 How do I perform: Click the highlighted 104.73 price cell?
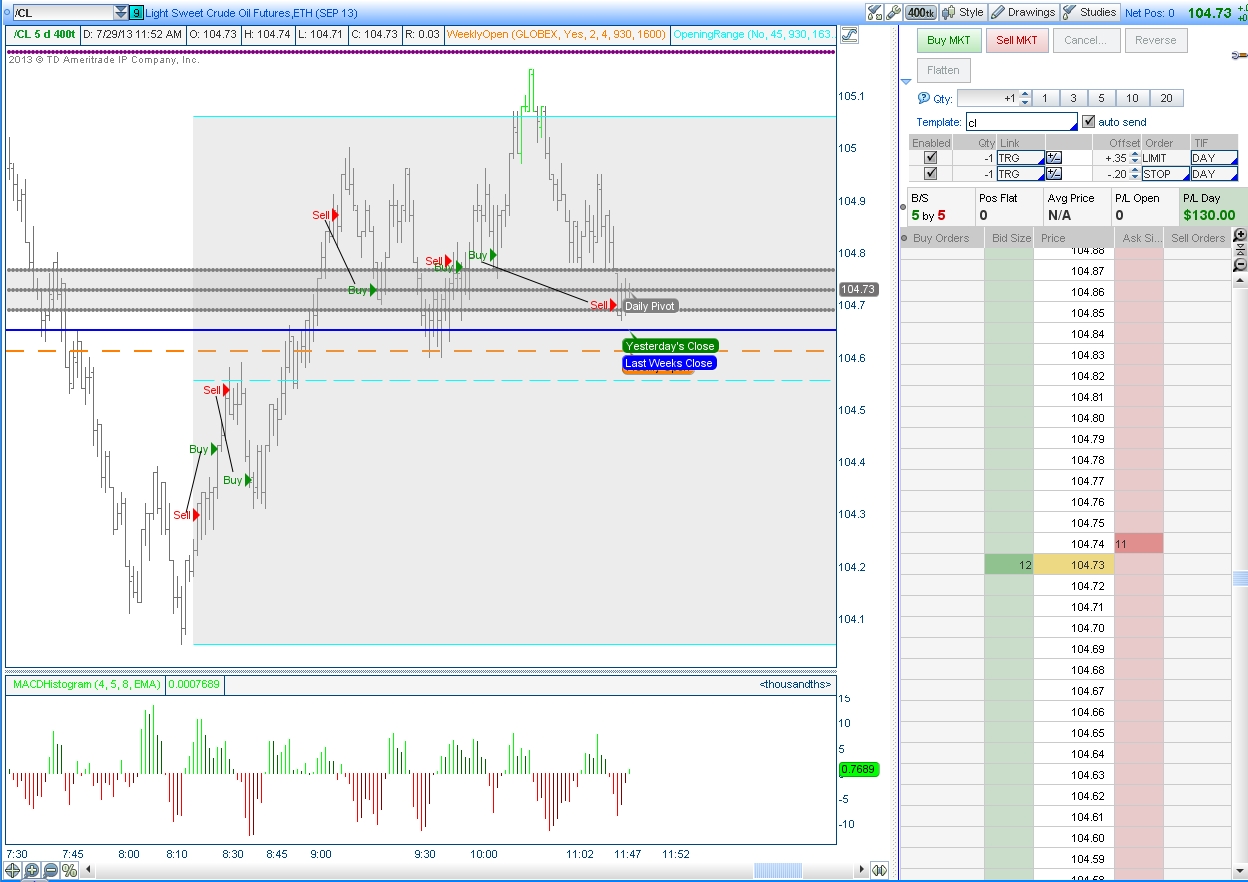click(1073, 565)
